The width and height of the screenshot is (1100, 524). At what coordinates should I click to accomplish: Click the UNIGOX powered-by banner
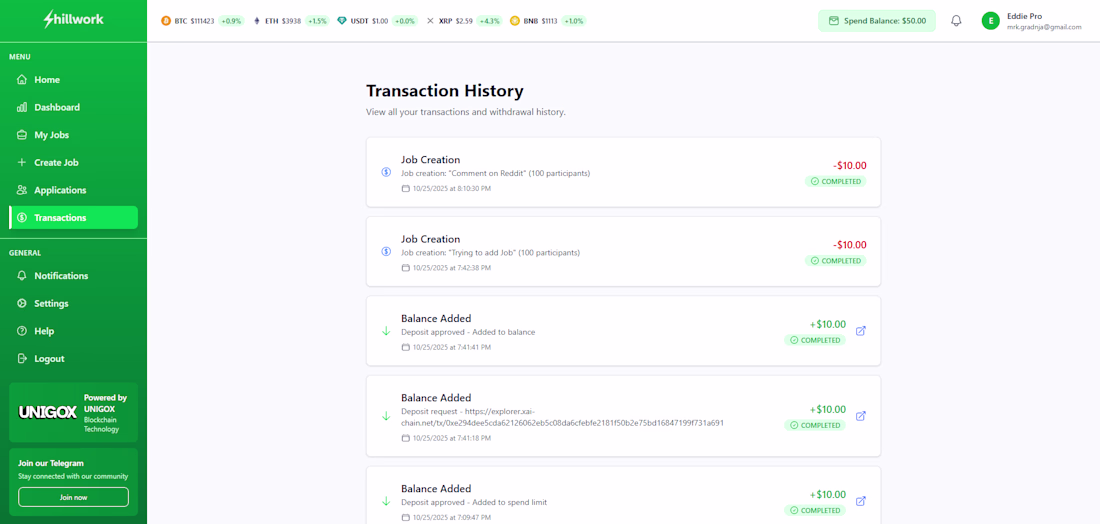(x=73, y=412)
